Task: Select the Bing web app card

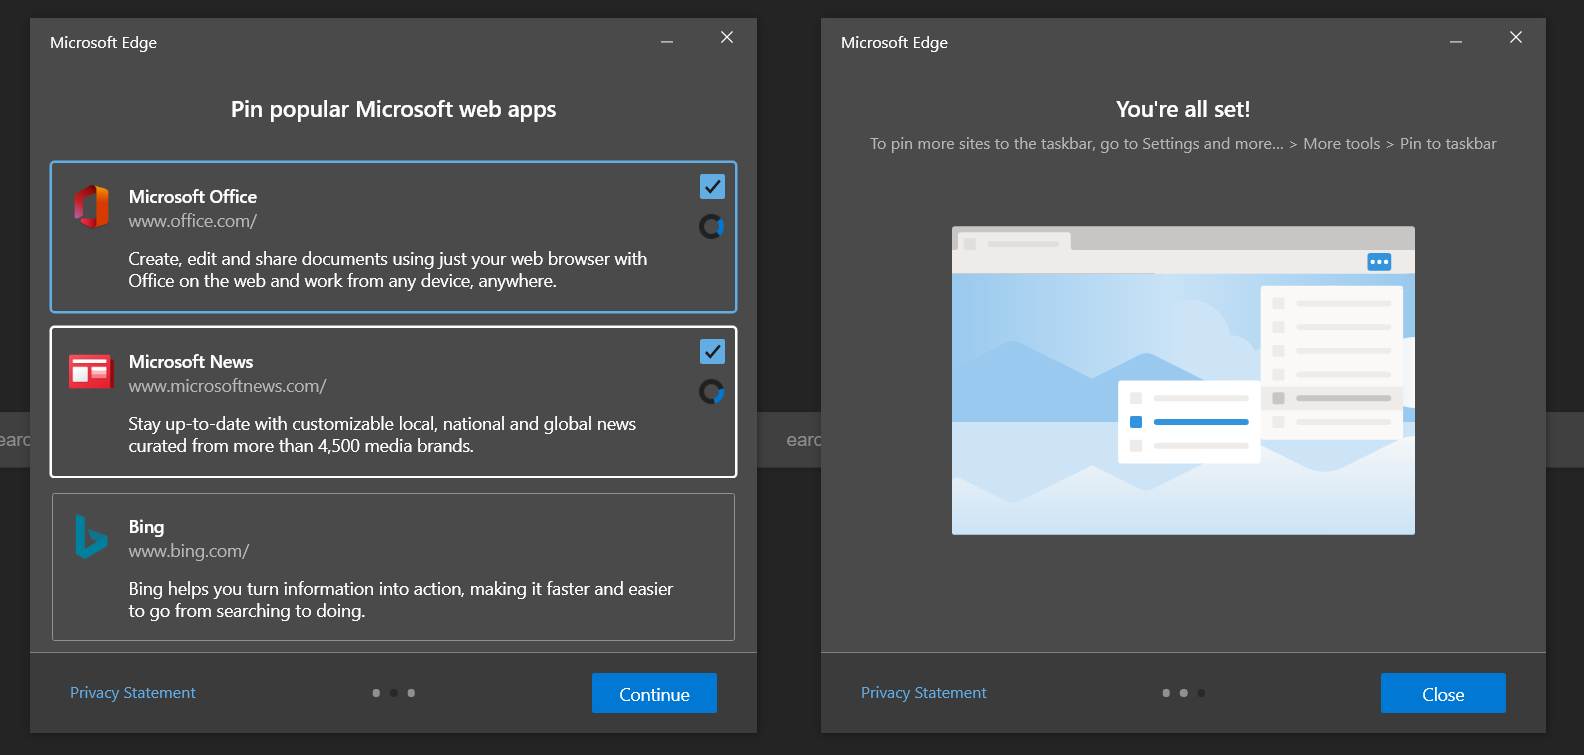Action: pyautogui.click(x=393, y=566)
